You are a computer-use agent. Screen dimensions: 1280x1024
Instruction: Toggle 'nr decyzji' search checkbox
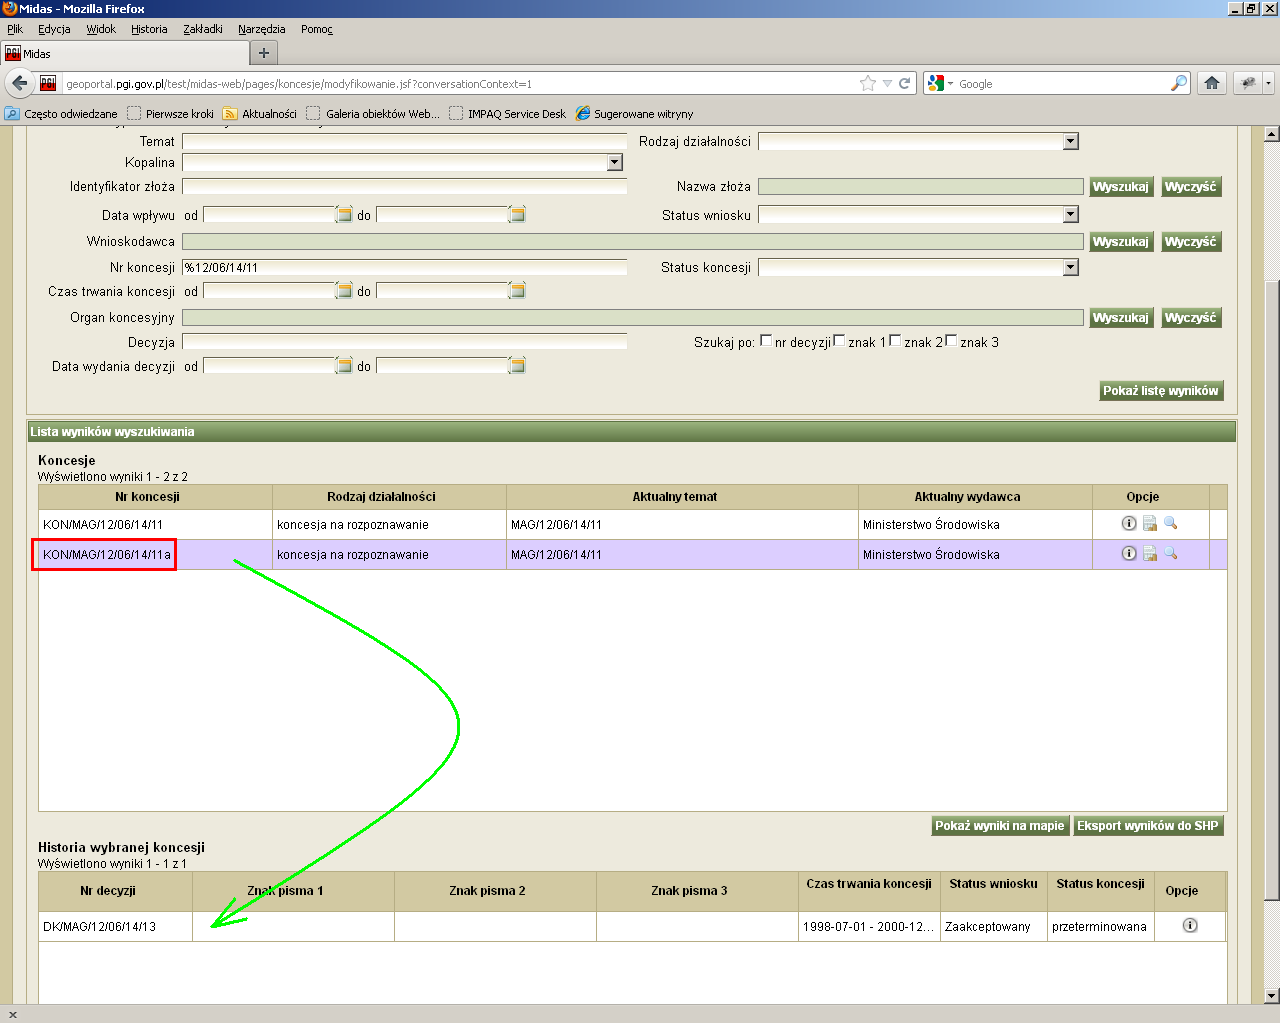tap(766, 340)
